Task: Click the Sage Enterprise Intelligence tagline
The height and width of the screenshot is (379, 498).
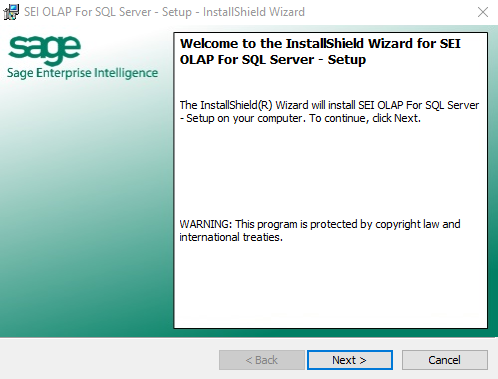Action: [x=83, y=73]
